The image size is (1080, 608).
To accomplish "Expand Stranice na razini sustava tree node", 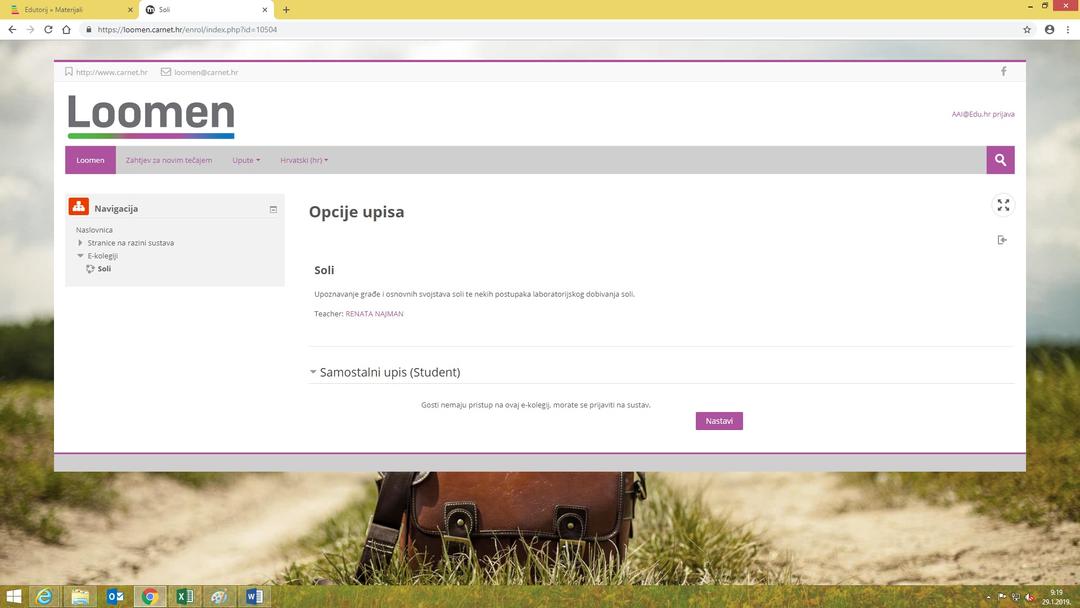I will pyautogui.click(x=81, y=243).
